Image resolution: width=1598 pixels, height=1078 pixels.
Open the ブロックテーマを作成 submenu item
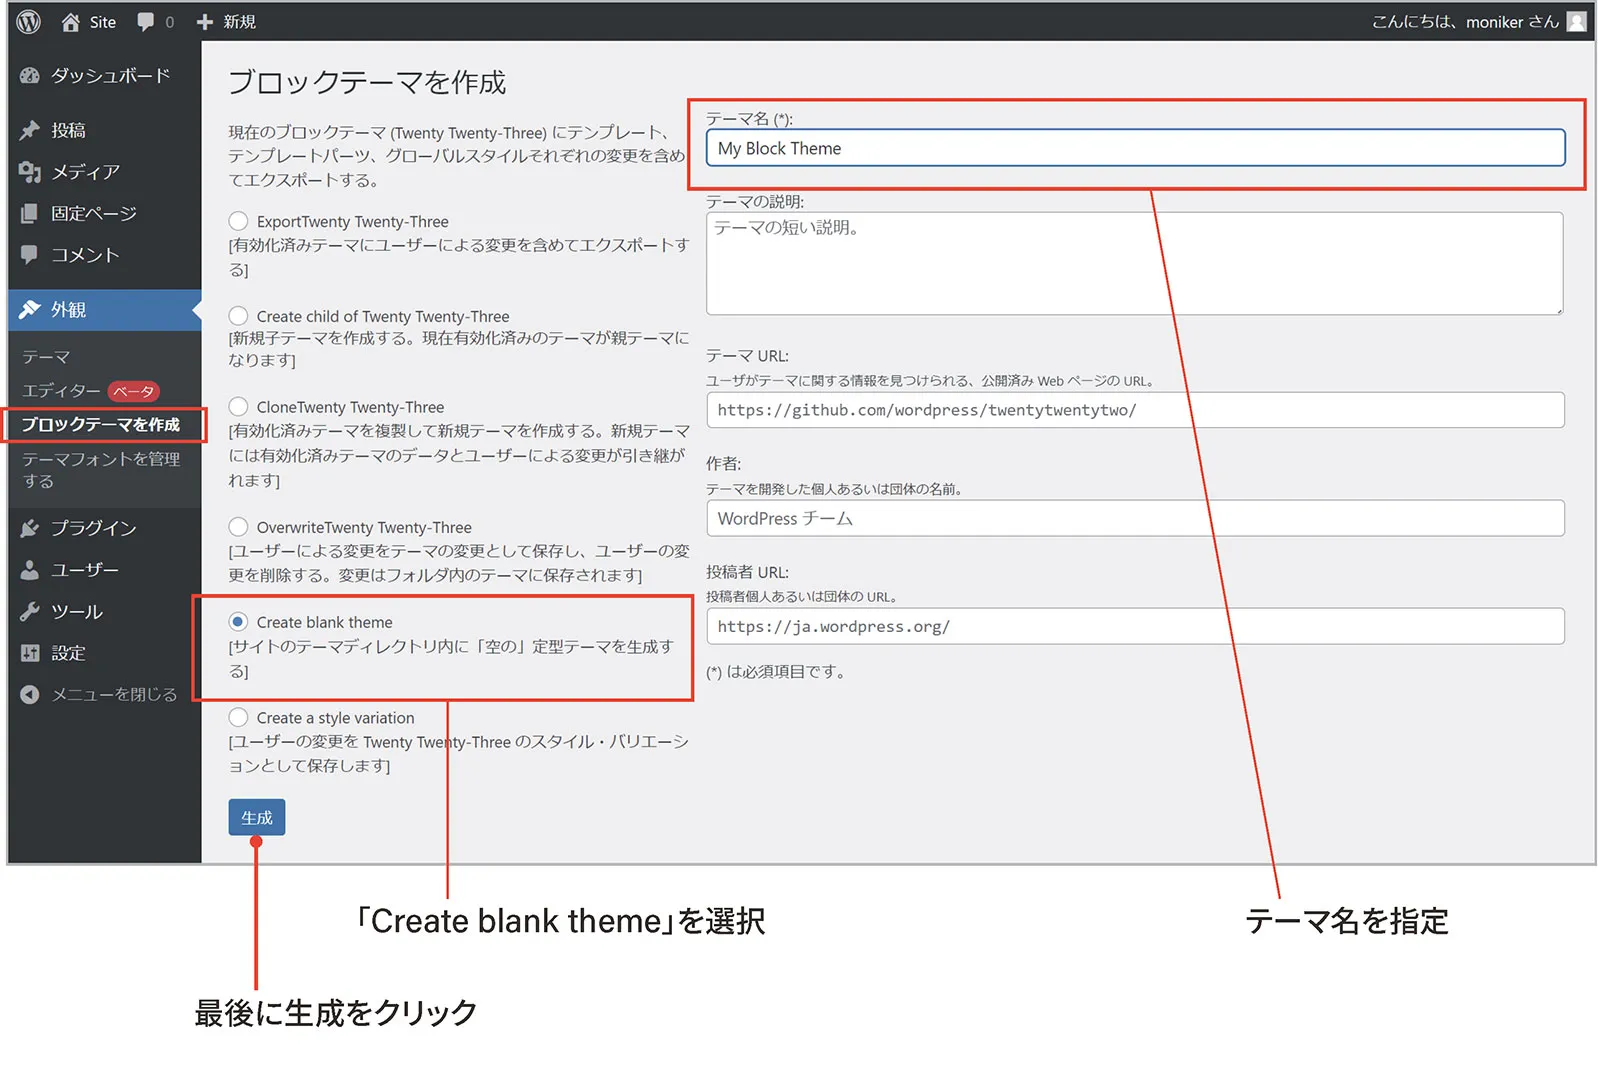[101, 425]
